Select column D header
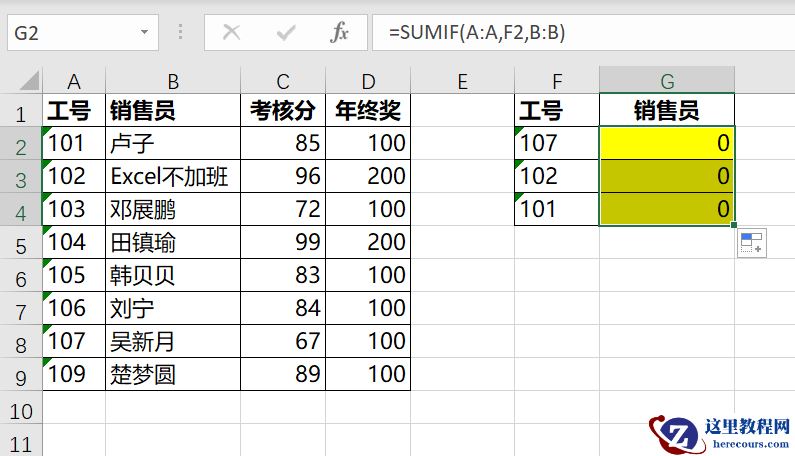The height and width of the screenshot is (456, 795). (x=368, y=81)
